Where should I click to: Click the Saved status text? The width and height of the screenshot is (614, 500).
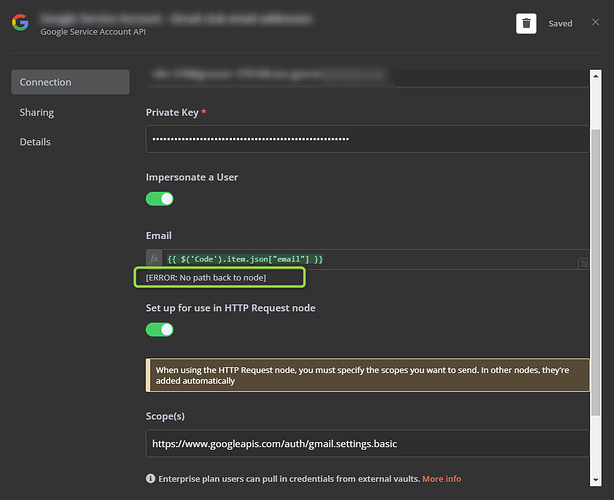(x=560, y=24)
